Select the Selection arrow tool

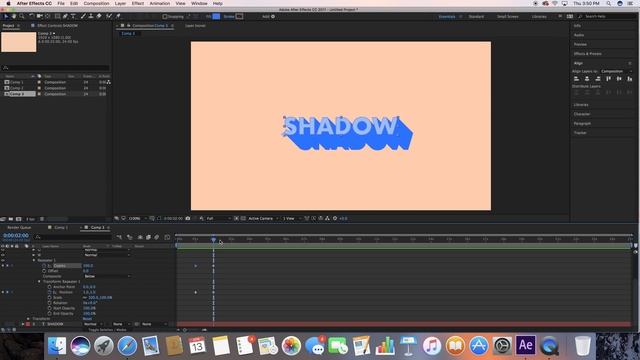[6, 16]
